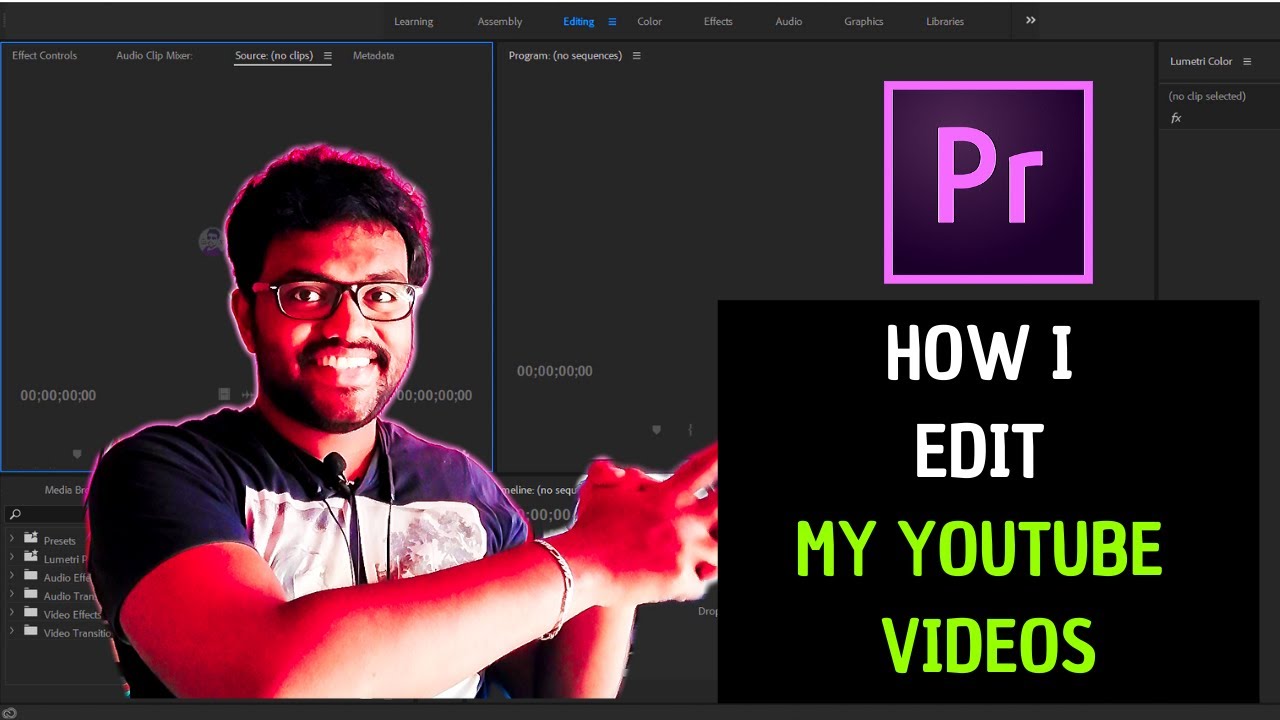Image resolution: width=1280 pixels, height=720 pixels.
Task: Show overflow workspaces with the double-arrow
Action: coord(1030,20)
